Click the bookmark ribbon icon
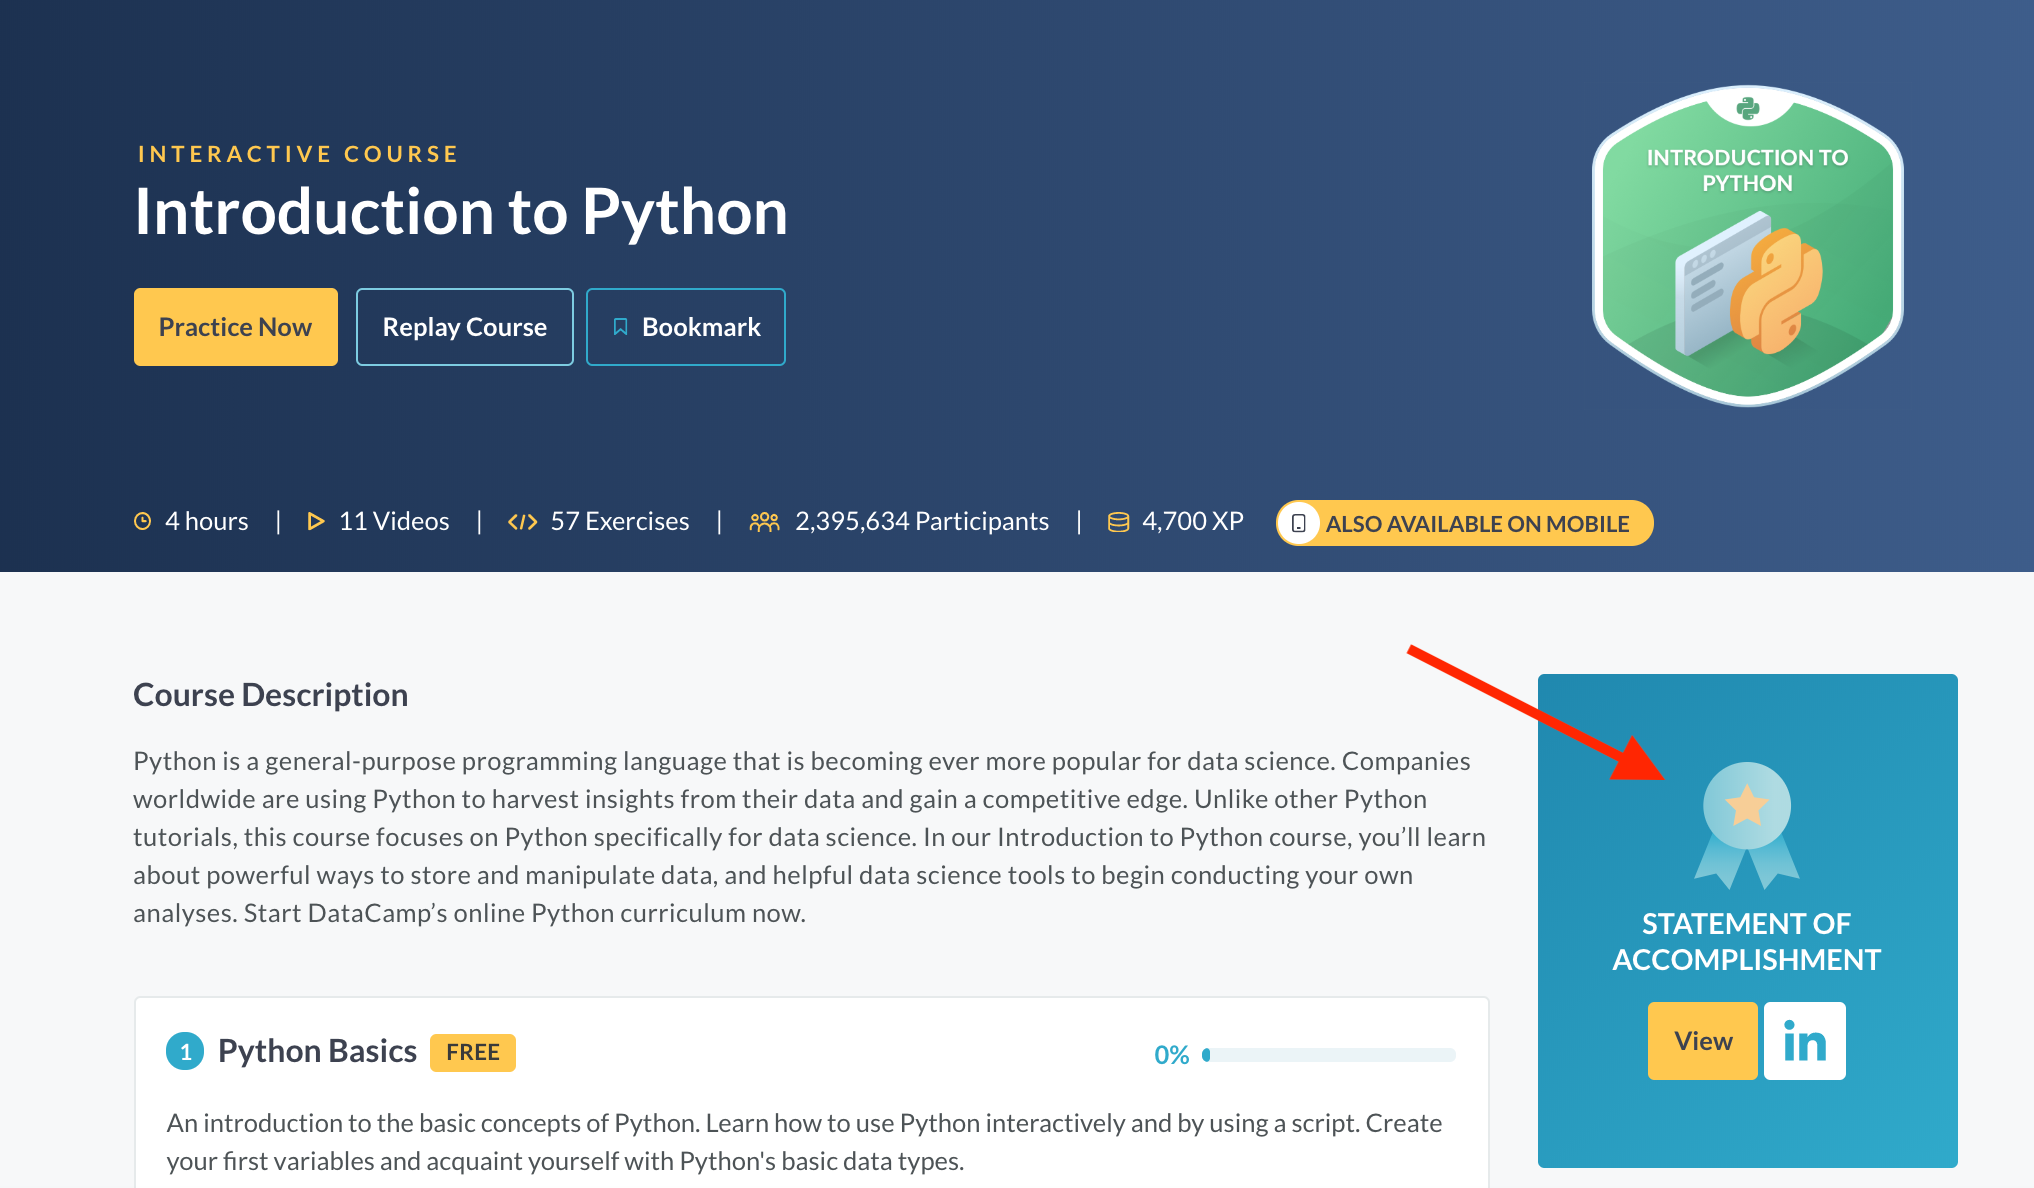Screen dimensions: 2034x1188 620,327
